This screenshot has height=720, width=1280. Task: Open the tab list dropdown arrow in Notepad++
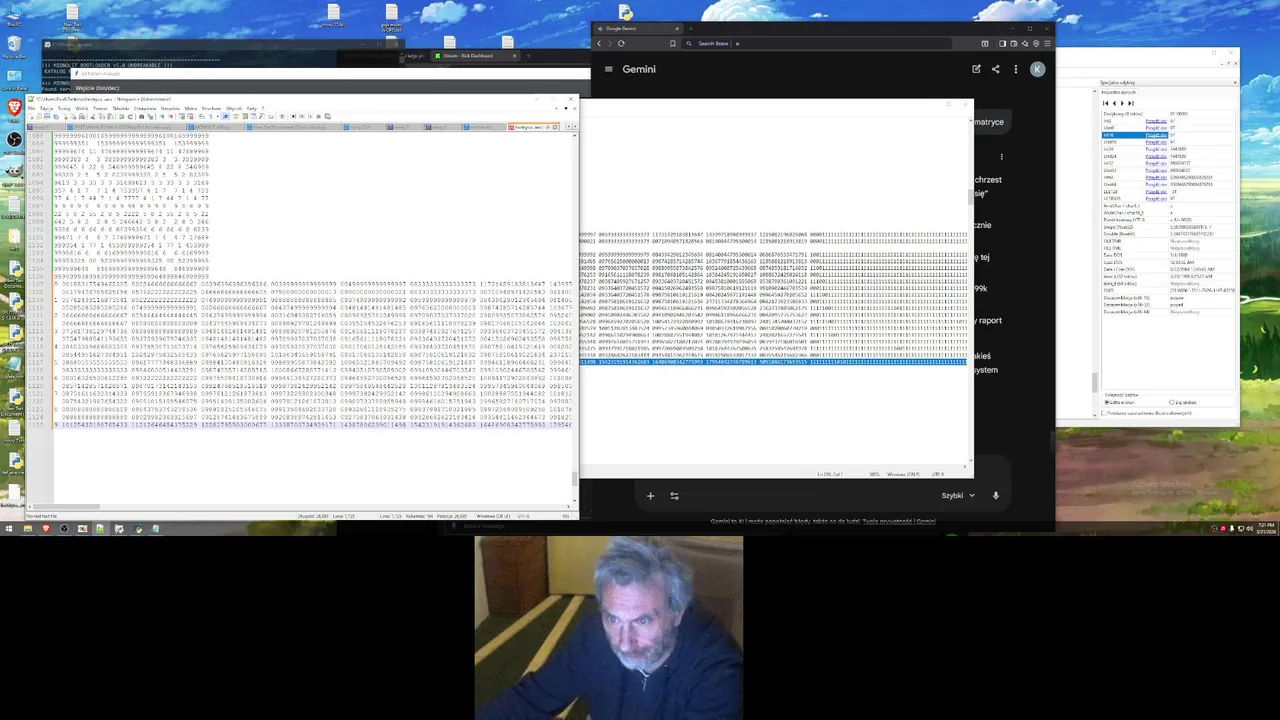click(565, 108)
